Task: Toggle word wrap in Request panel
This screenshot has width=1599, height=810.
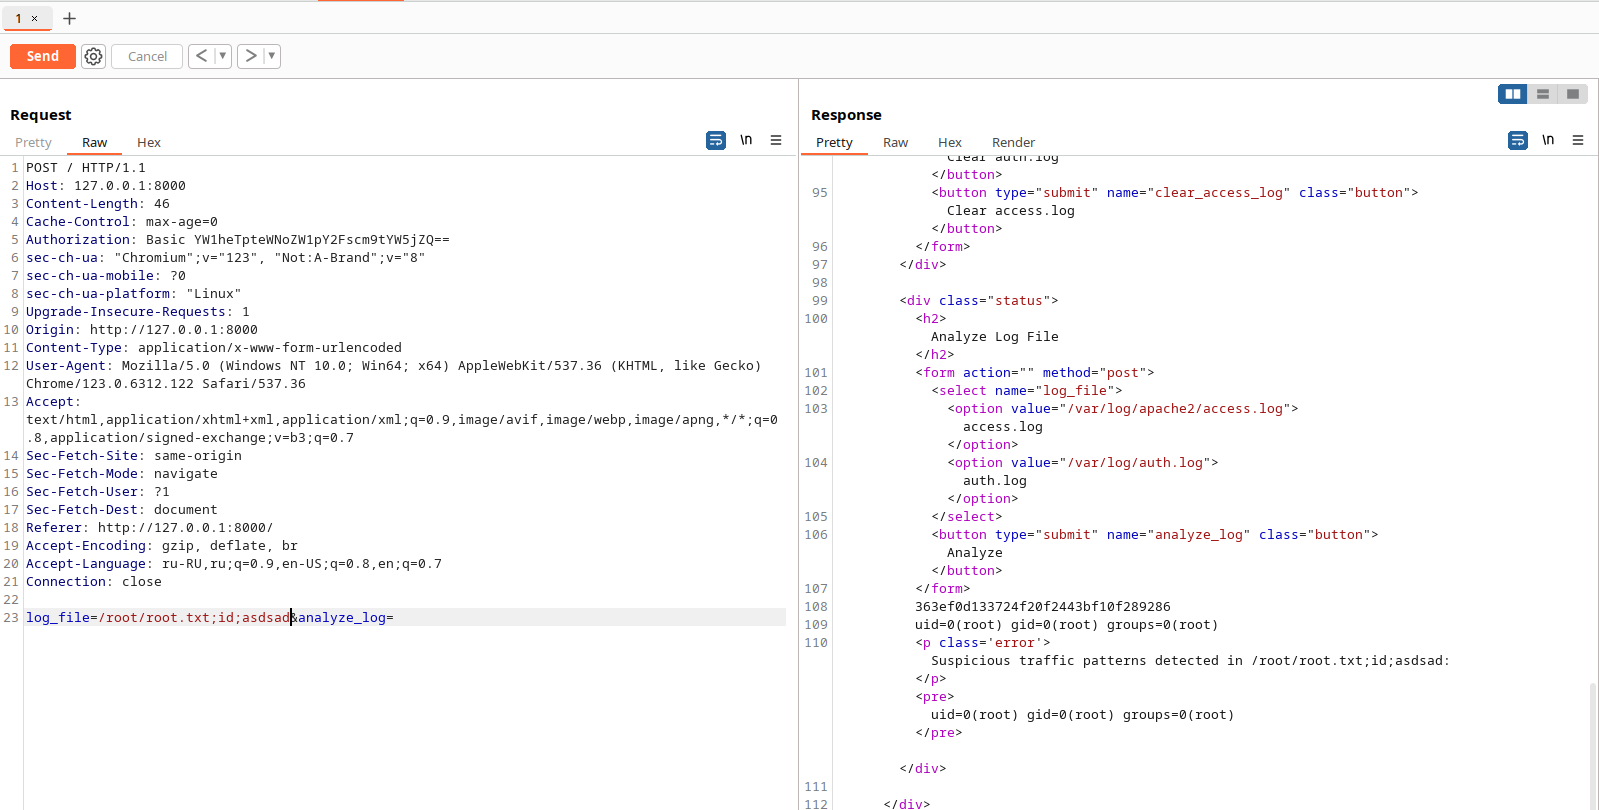Action: (716, 140)
